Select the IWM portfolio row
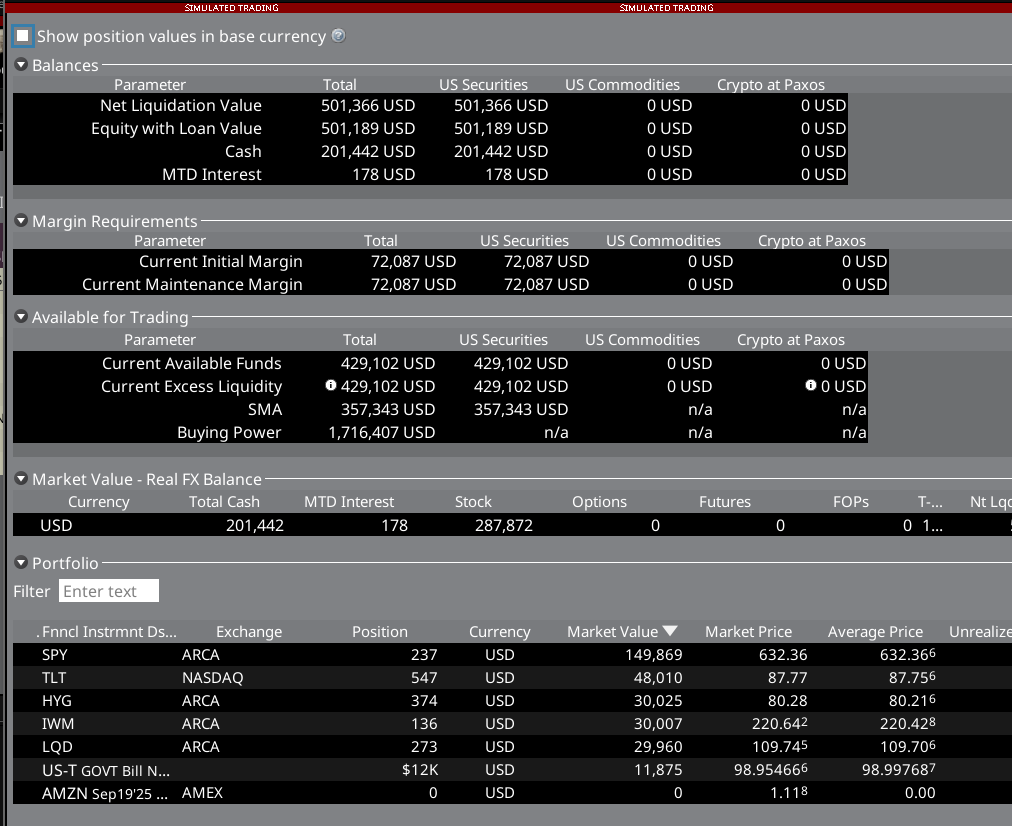1012x826 pixels. coord(512,723)
